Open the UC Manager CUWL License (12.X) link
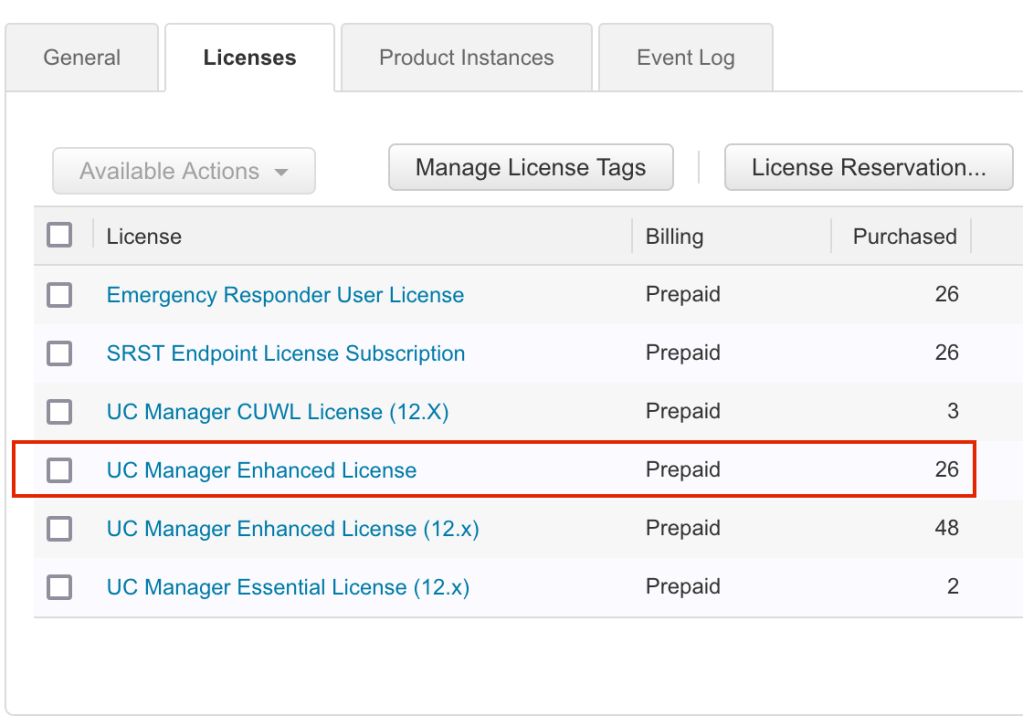The image size is (1023, 716). coord(277,412)
